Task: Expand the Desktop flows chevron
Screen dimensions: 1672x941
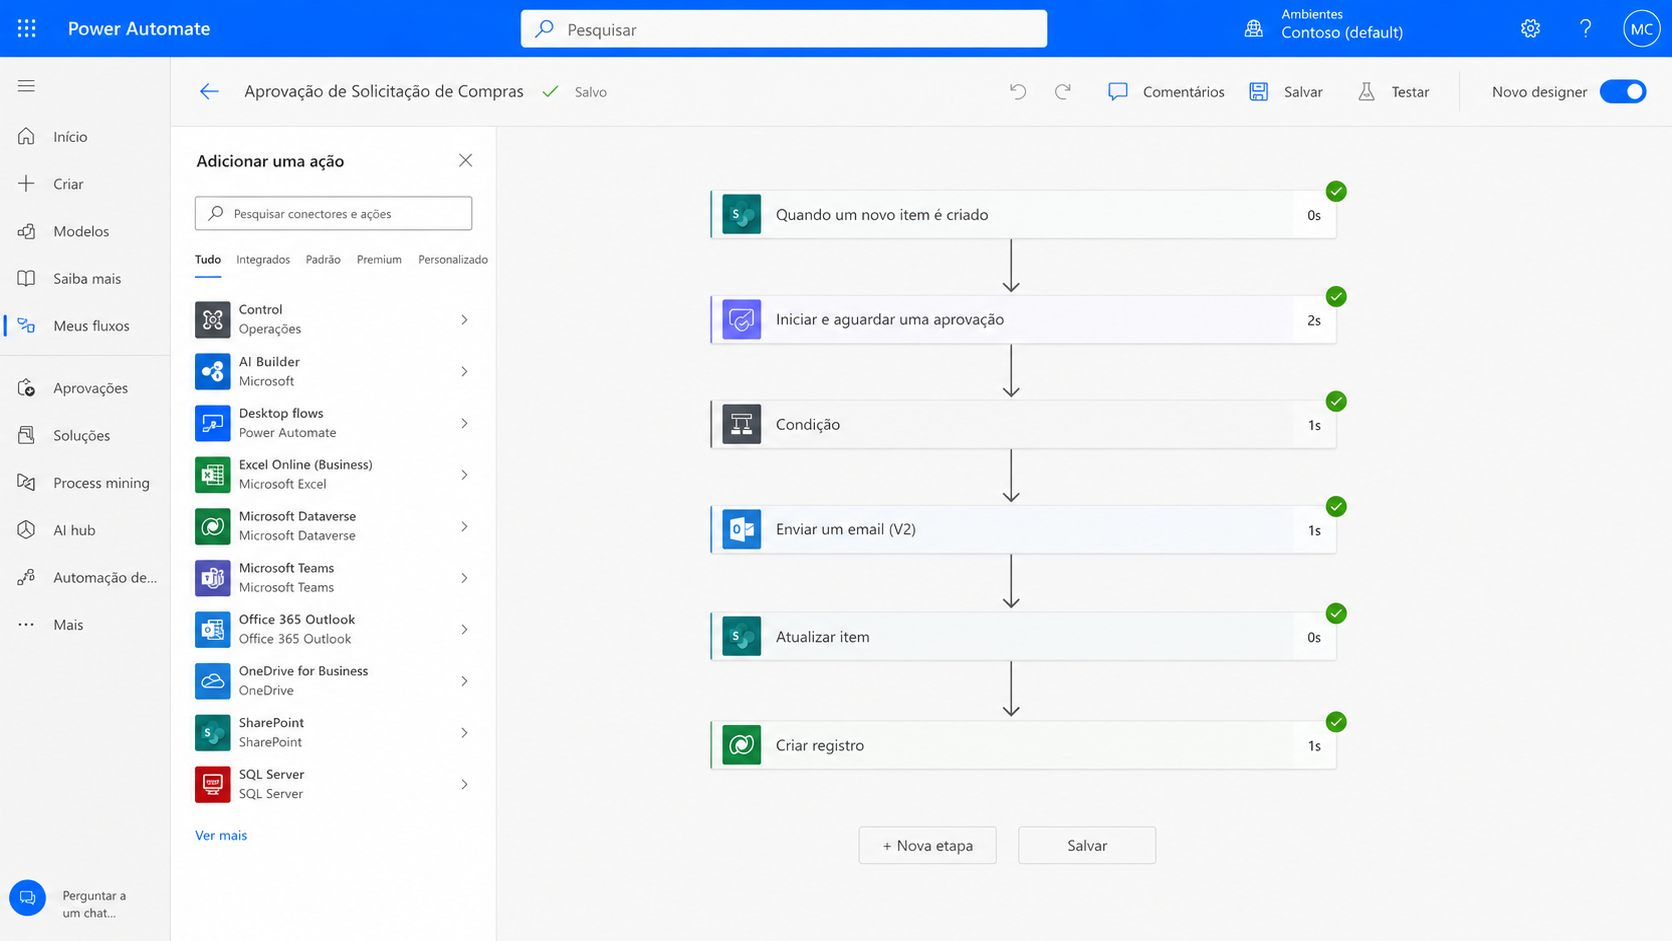Action: 464,423
